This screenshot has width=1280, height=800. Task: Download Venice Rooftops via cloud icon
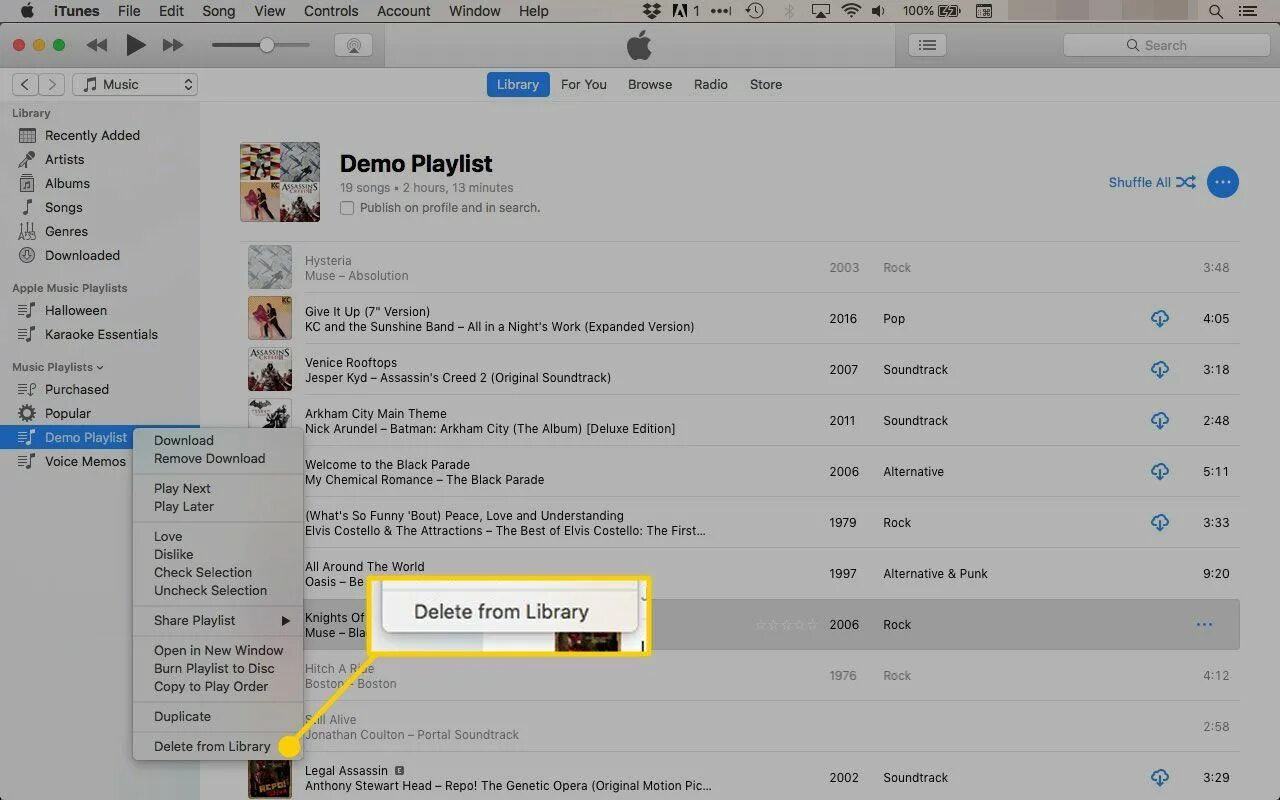click(1160, 370)
